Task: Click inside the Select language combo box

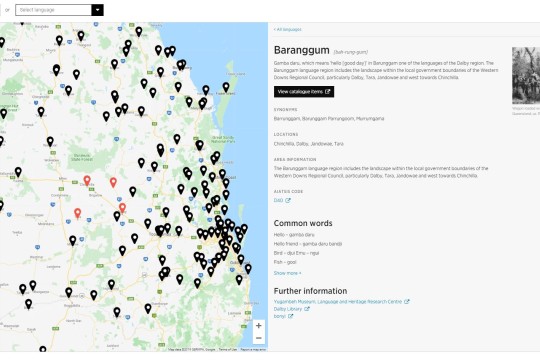Action: pos(53,10)
